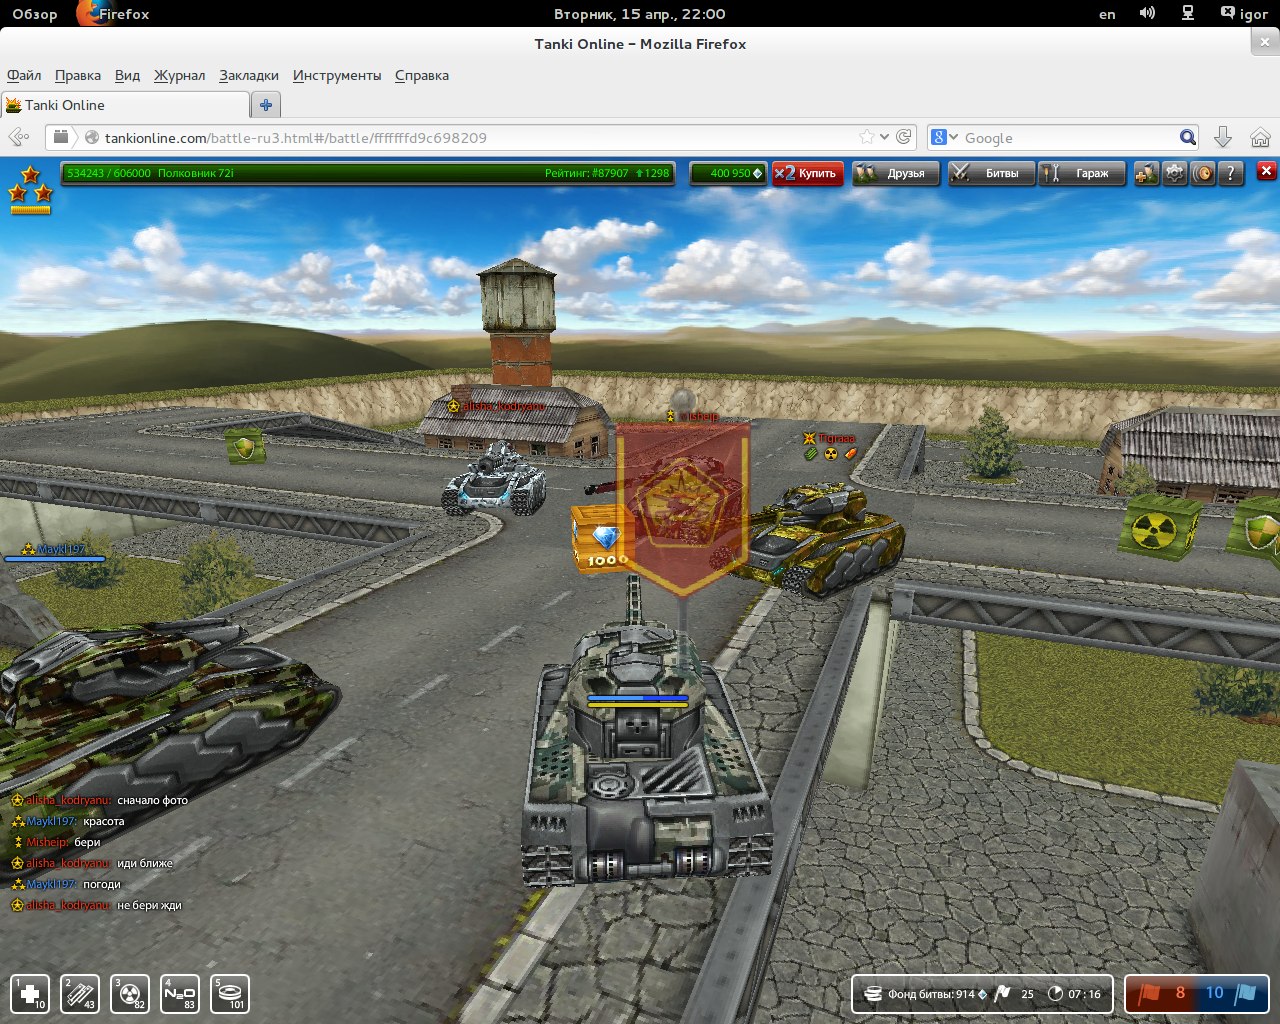Use the repair kit supply
This screenshot has width=1280, height=1024.
(30, 994)
